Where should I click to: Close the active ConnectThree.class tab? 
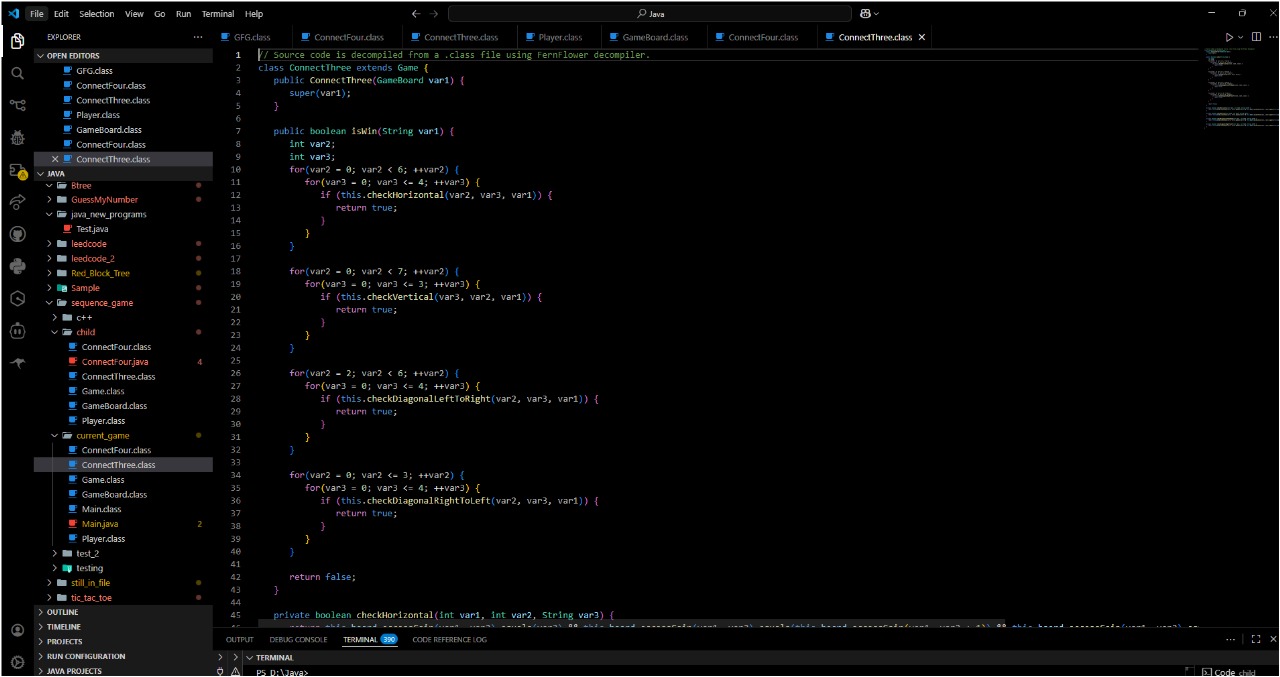(921, 37)
